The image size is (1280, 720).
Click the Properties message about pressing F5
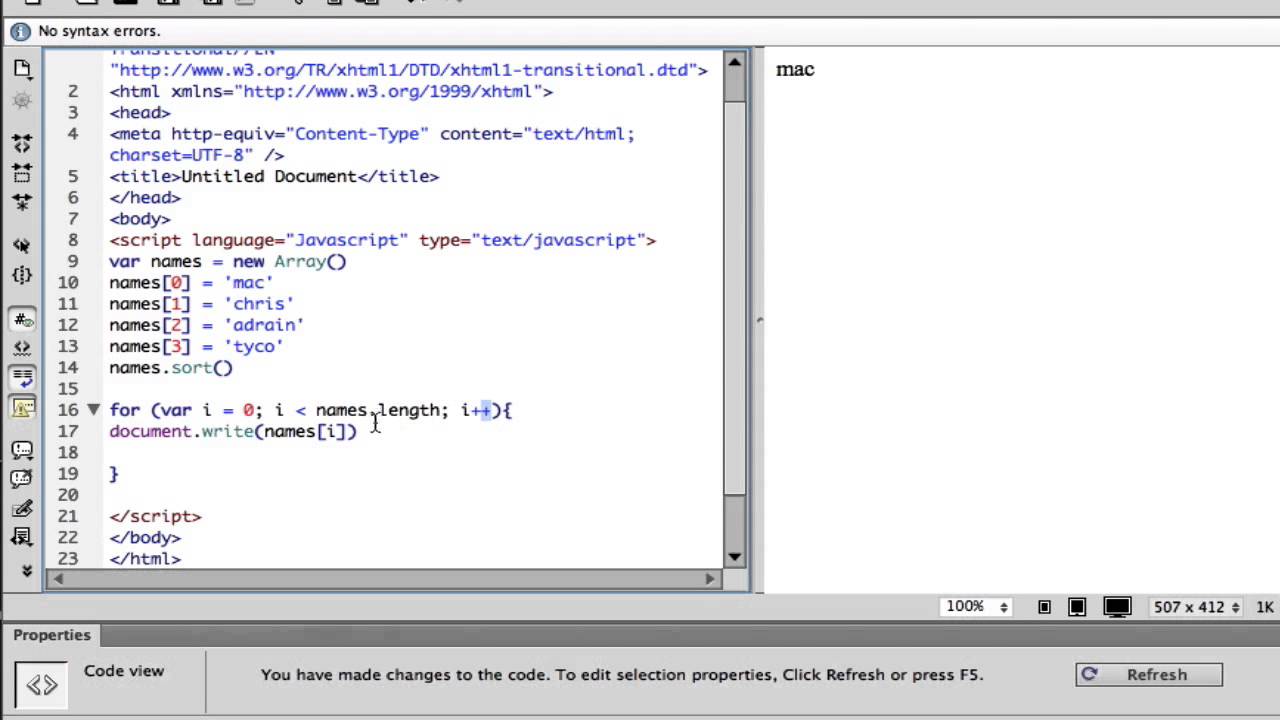click(x=622, y=675)
